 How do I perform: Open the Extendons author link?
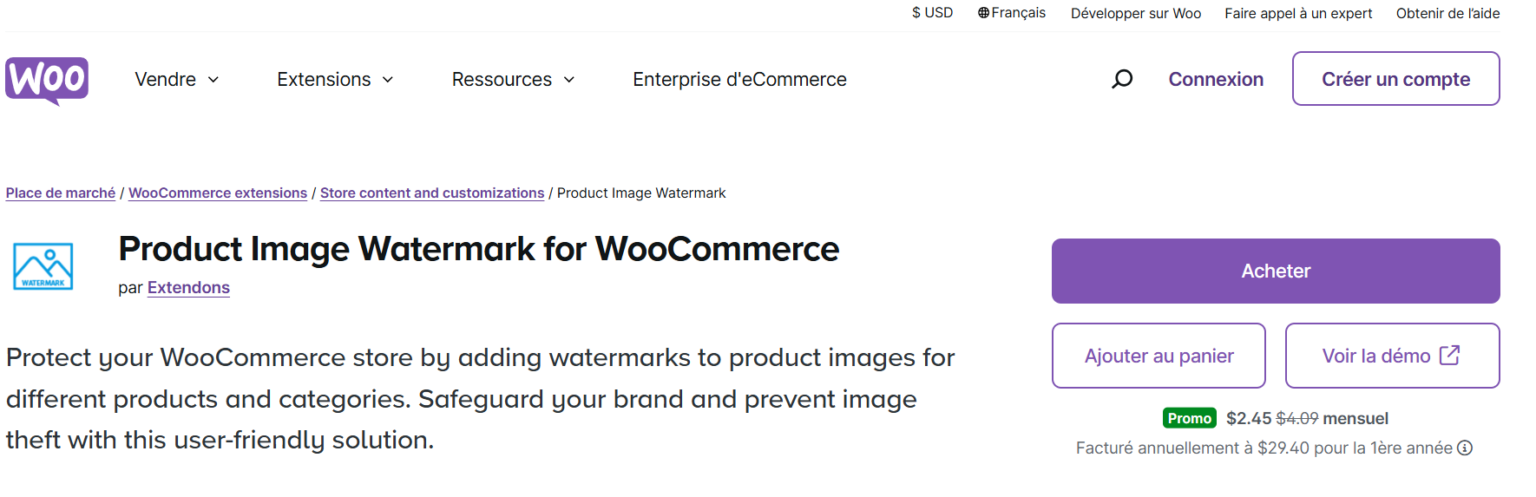pyautogui.click(x=188, y=288)
